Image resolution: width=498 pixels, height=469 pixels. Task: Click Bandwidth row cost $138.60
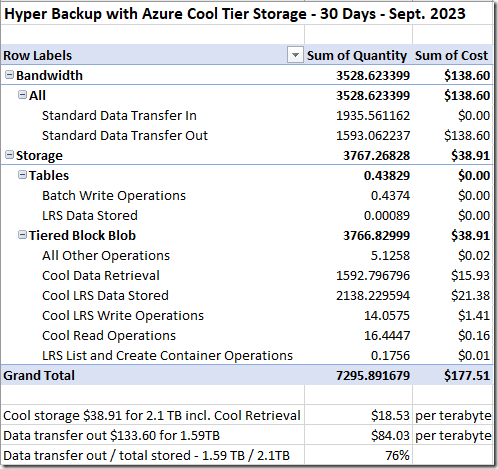point(467,76)
